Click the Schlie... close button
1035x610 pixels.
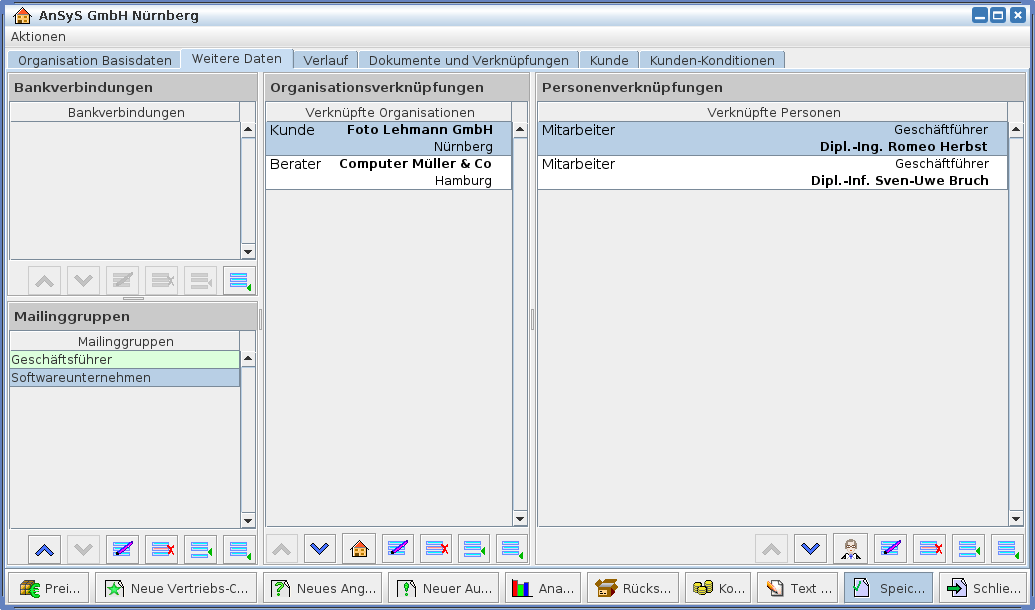(984, 588)
